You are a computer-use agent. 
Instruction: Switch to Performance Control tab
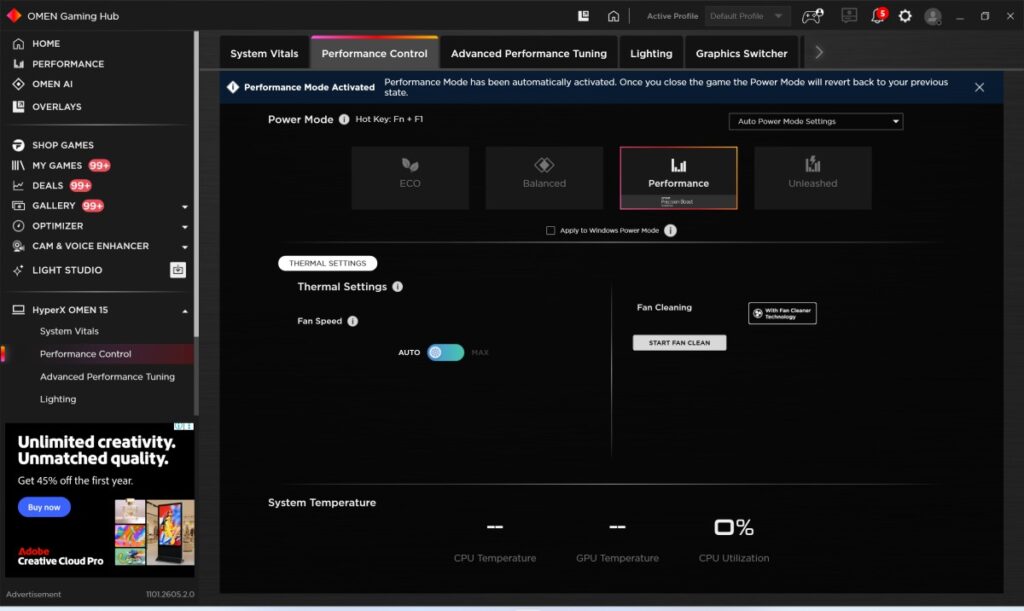point(374,53)
